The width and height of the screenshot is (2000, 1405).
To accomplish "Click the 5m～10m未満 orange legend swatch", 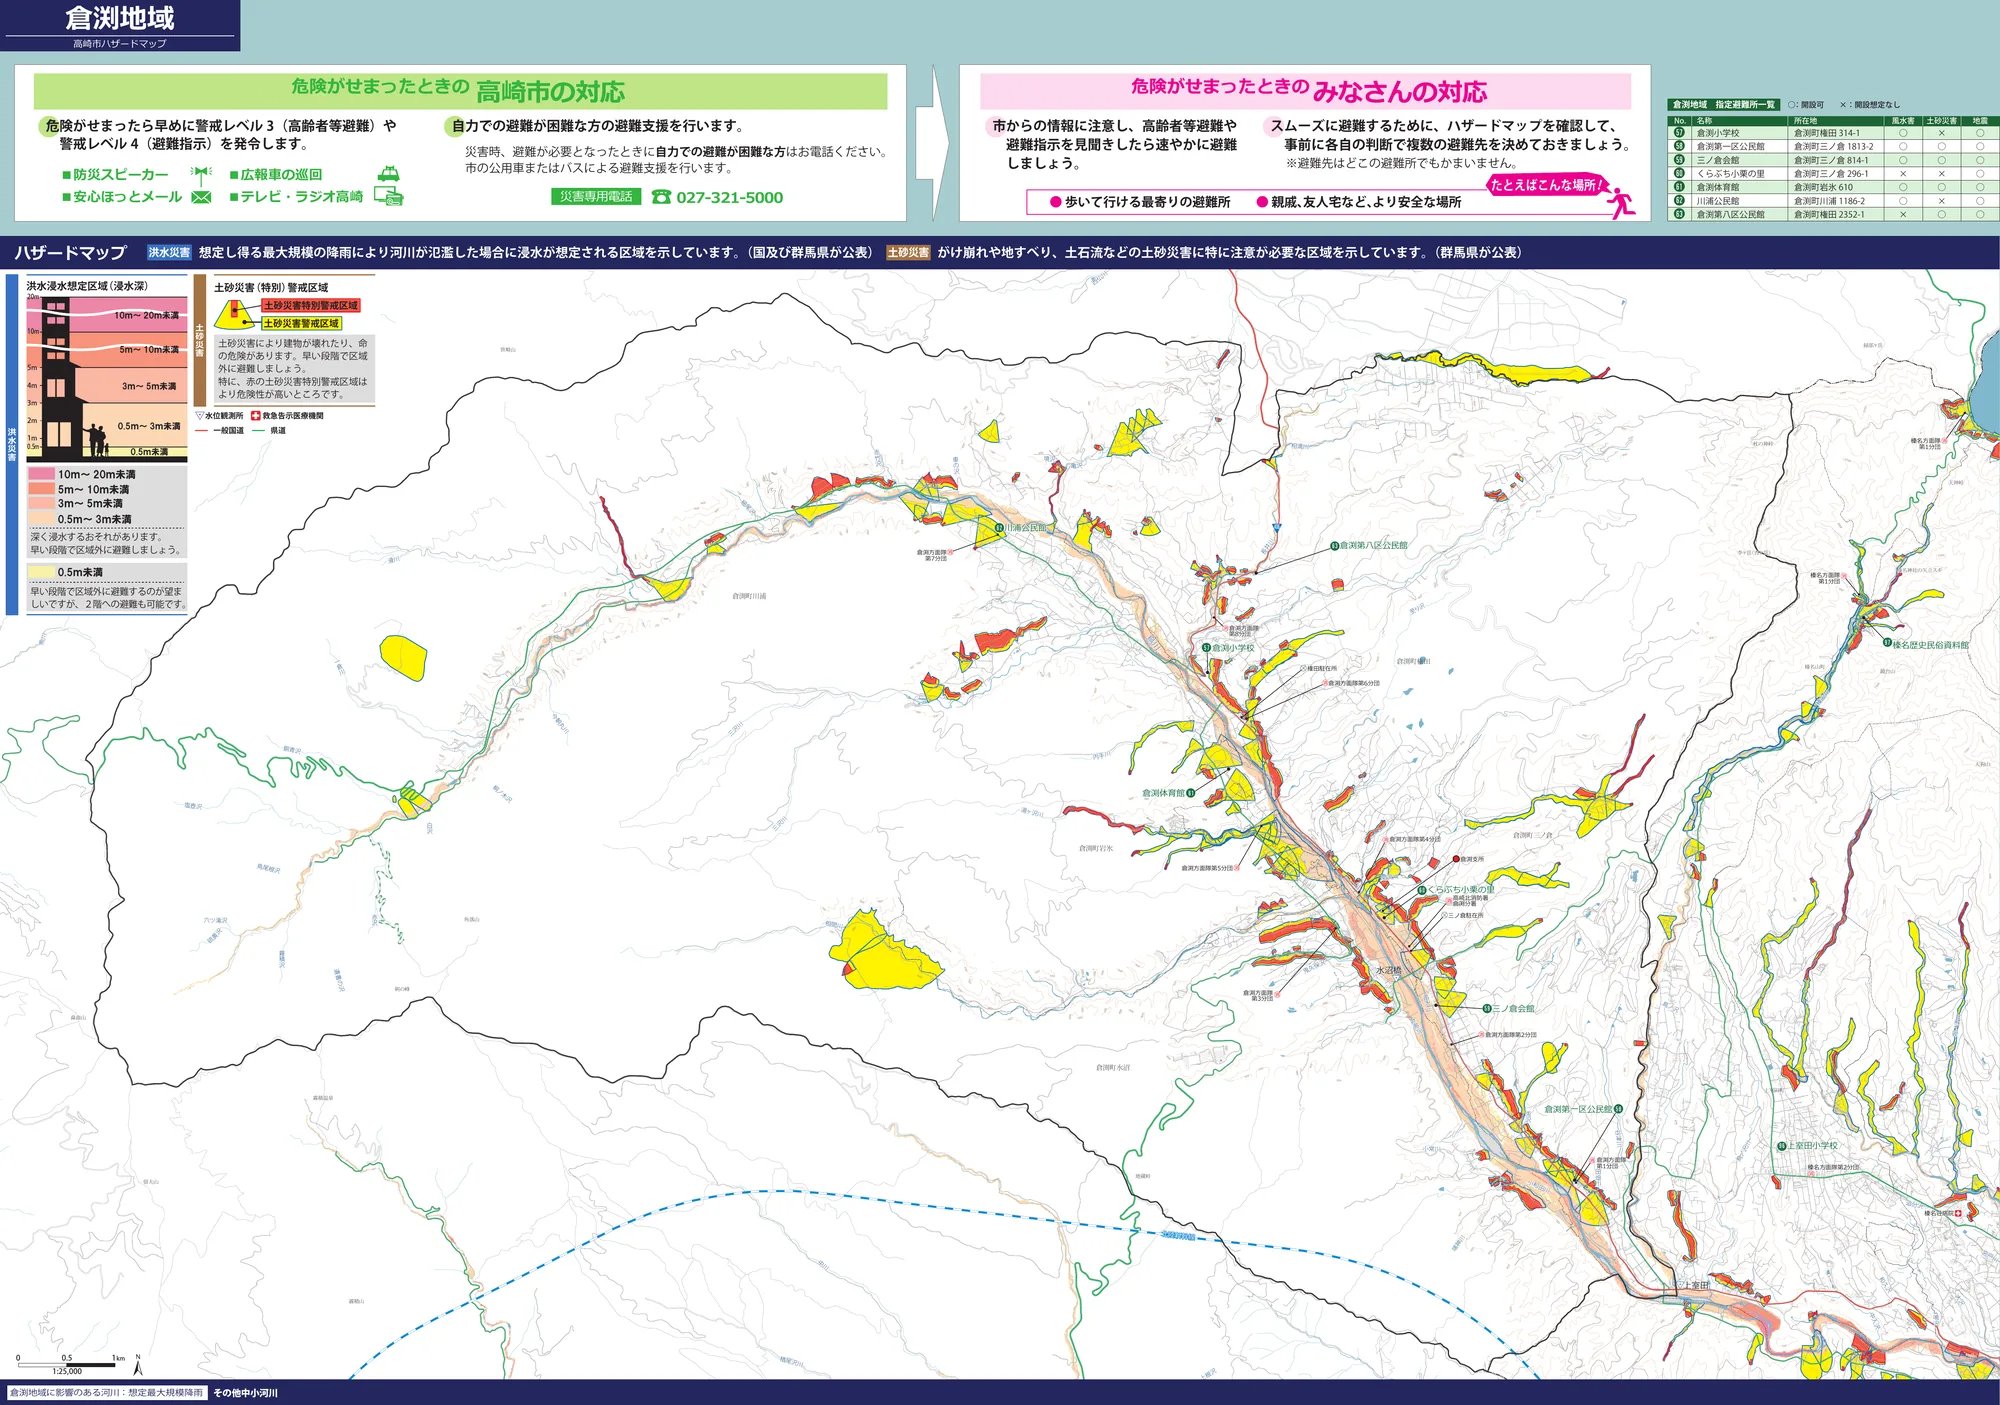I will [x=41, y=489].
